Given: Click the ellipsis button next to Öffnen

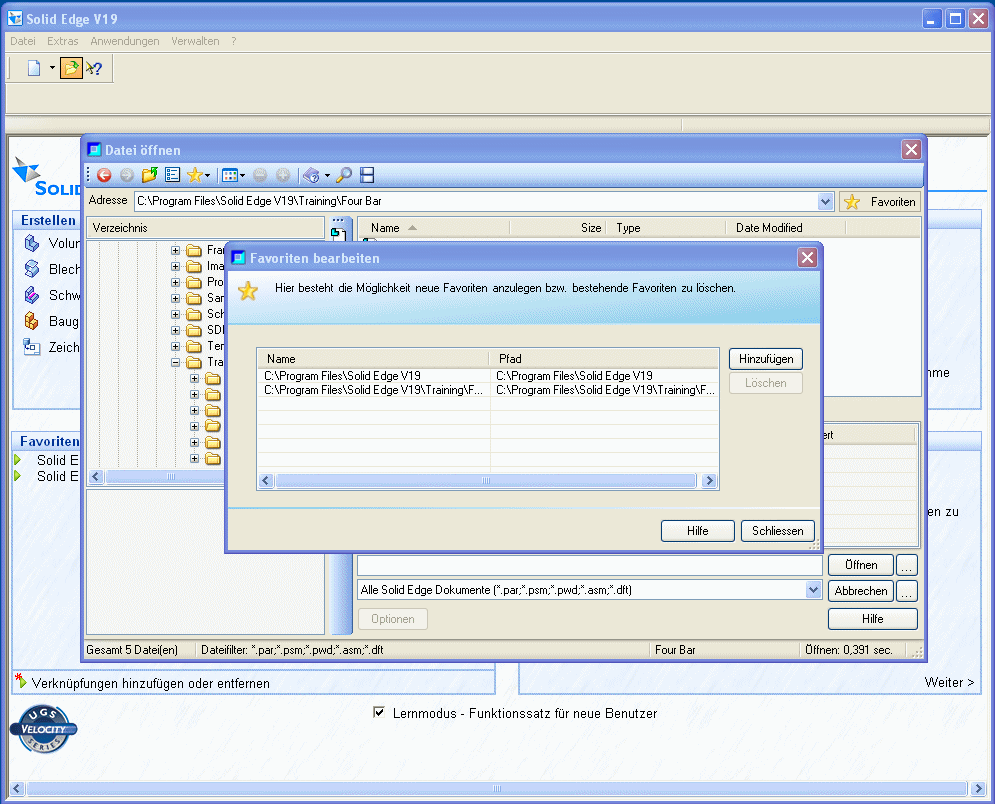Looking at the screenshot, I should (907, 565).
